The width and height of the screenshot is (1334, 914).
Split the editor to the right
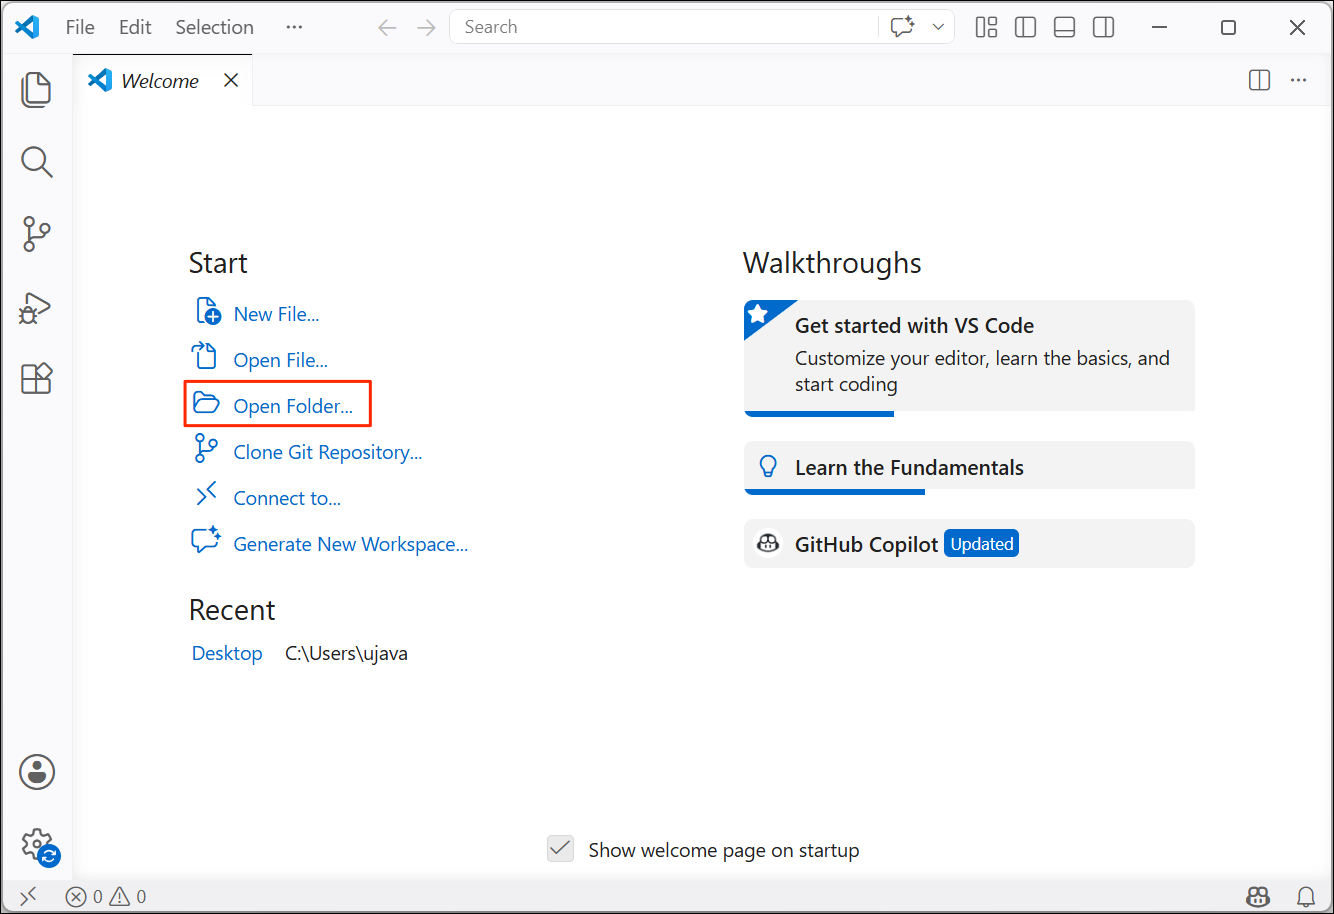(x=1260, y=80)
